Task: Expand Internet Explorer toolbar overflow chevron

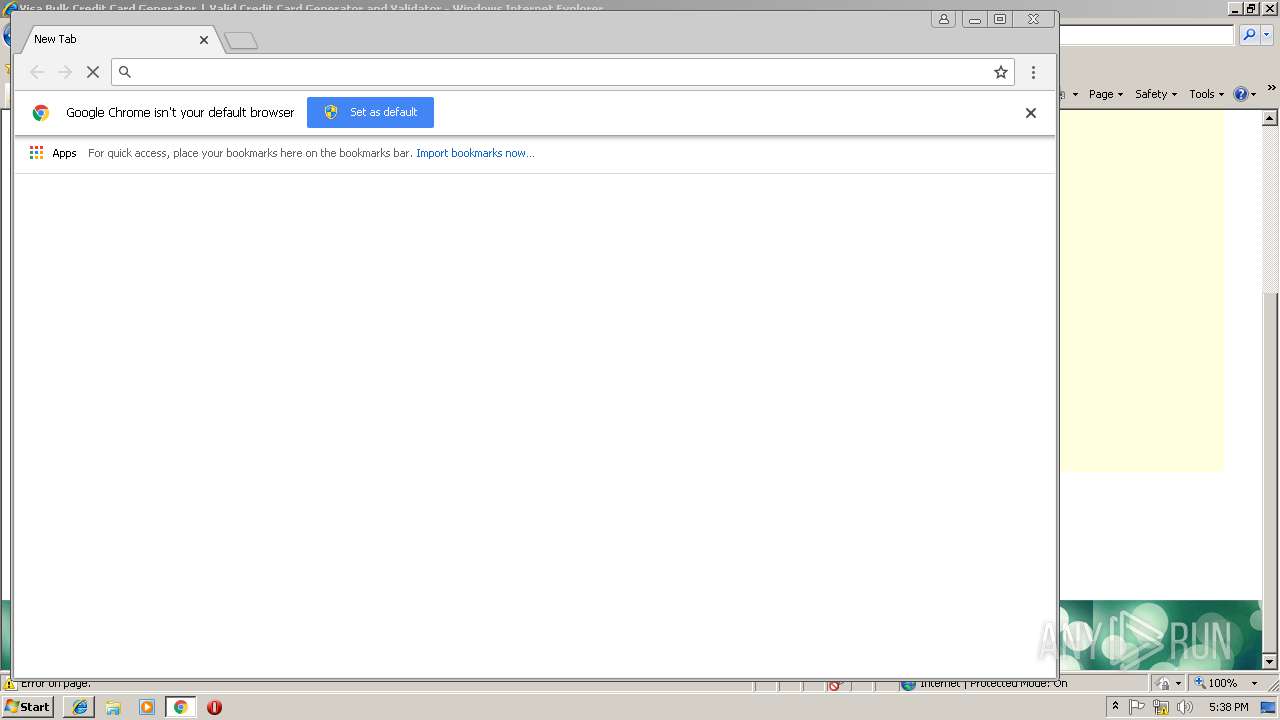Action: 1271,89
